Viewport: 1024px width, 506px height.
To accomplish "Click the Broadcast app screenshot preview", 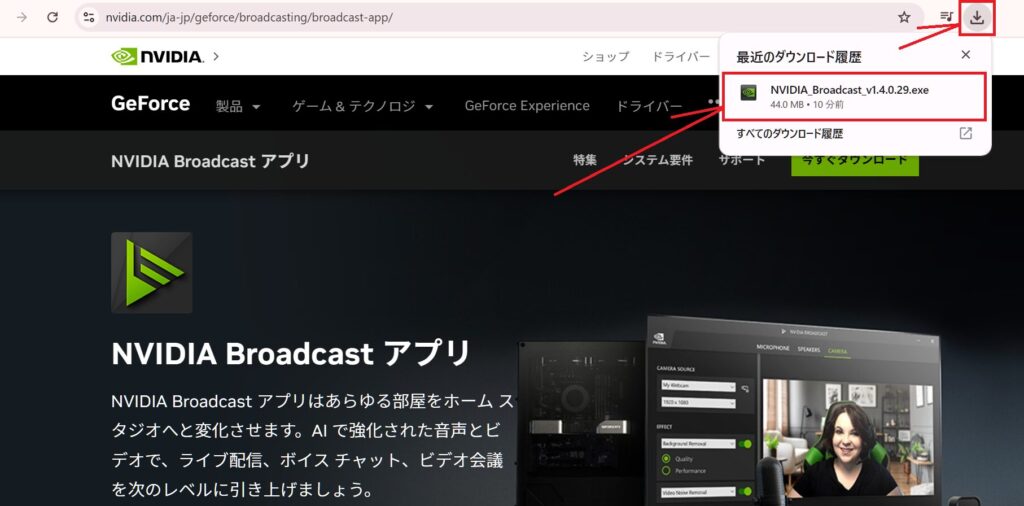I will pyautogui.click(x=795, y=410).
